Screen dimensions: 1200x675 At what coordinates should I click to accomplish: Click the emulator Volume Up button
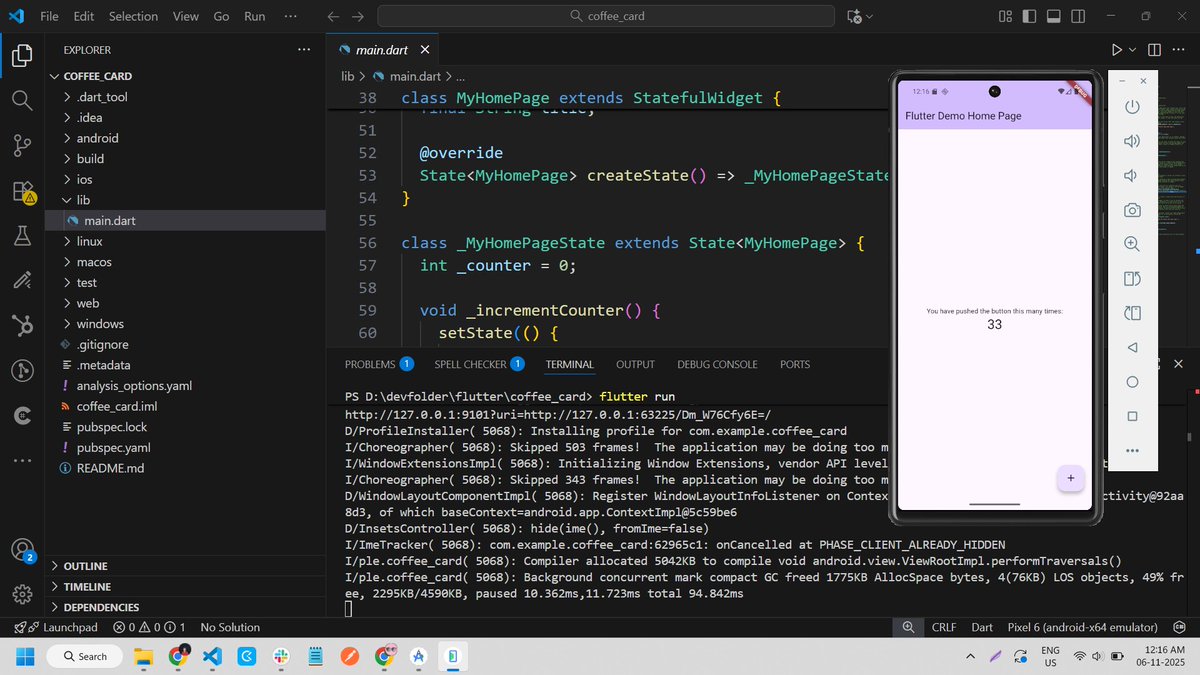(1132, 141)
